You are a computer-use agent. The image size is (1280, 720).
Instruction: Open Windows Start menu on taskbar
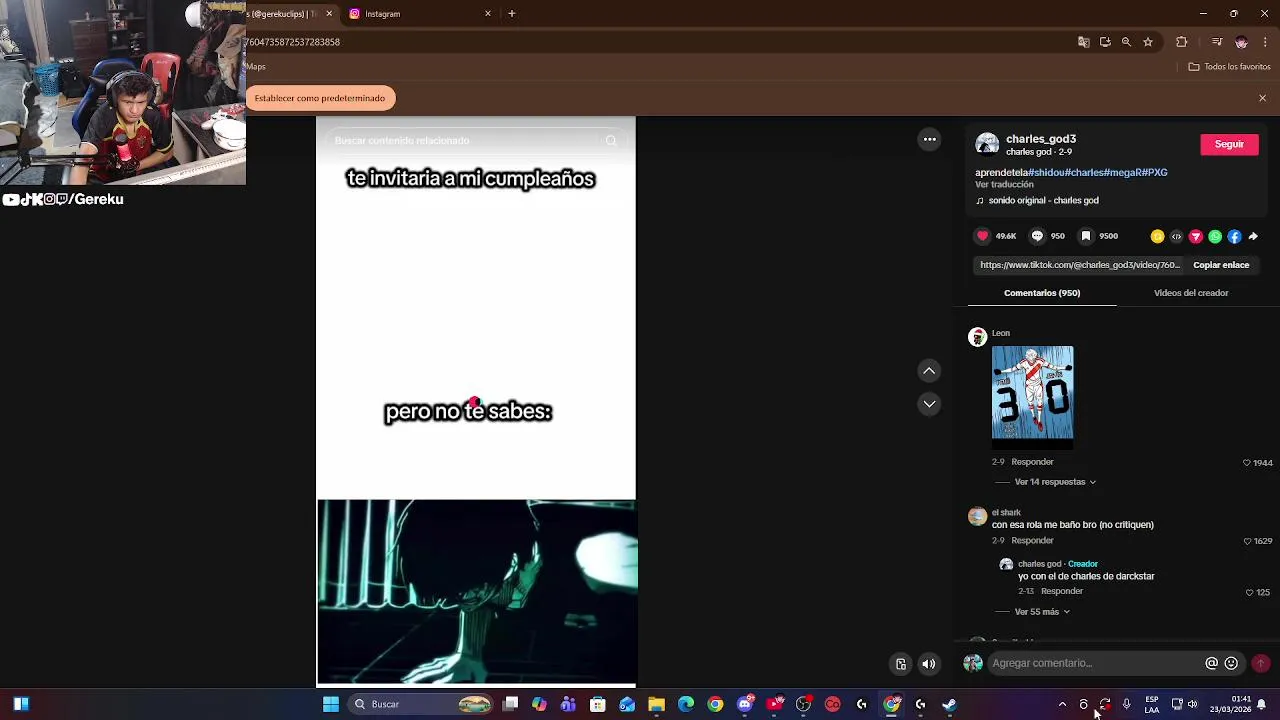click(x=331, y=704)
